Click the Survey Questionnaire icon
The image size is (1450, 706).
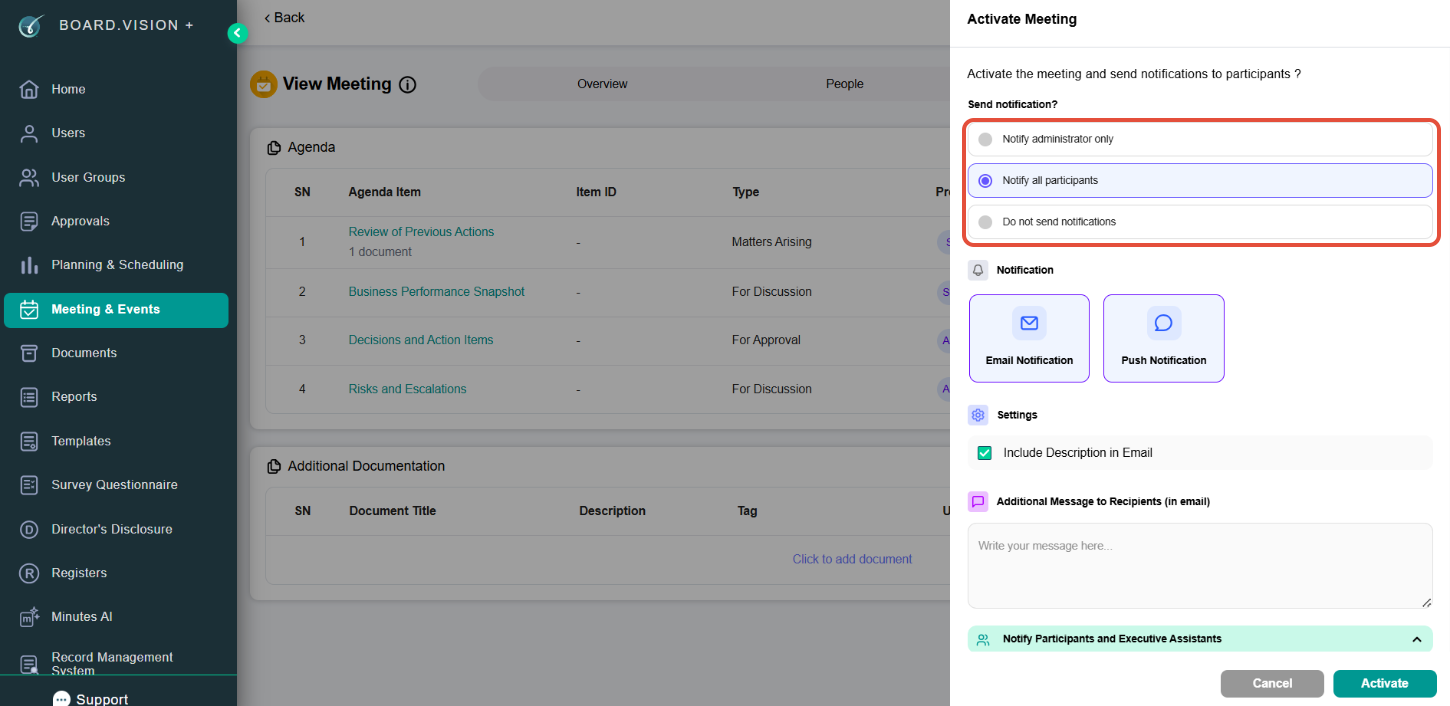[29, 485]
